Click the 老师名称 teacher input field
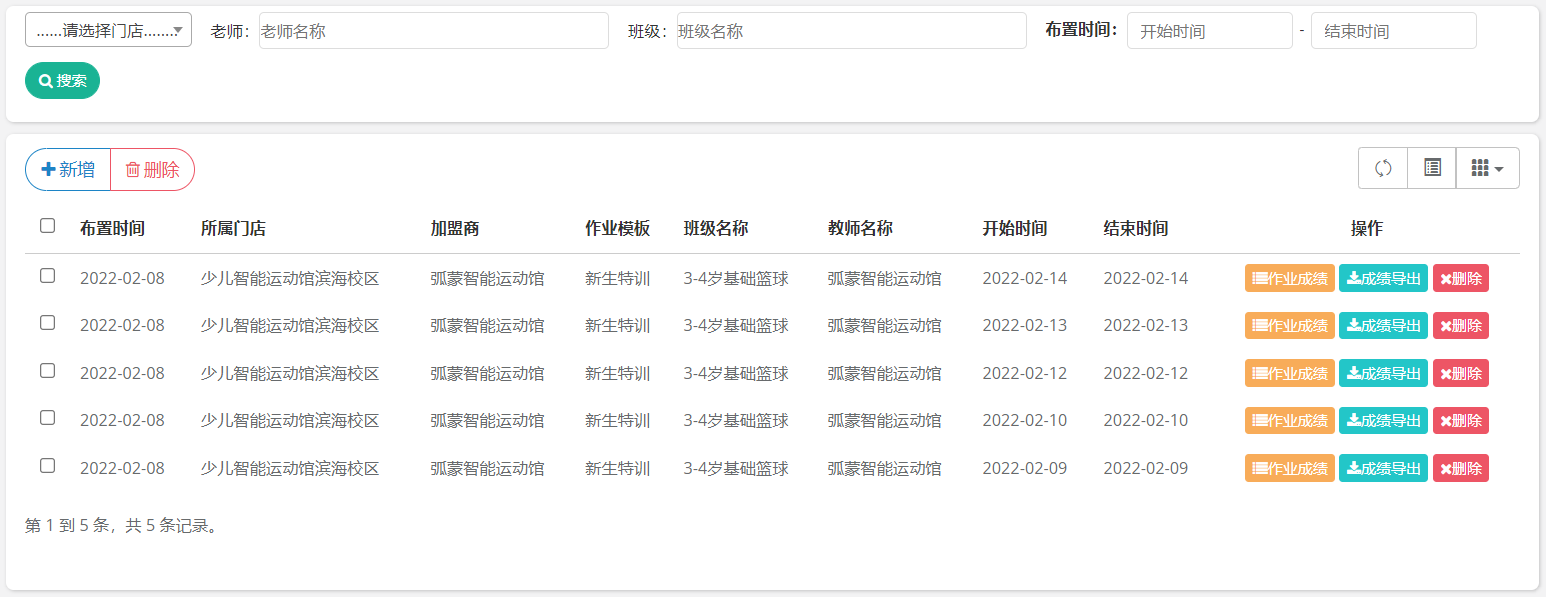The height and width of the screenshot is (597, 1546). (433, 31)
